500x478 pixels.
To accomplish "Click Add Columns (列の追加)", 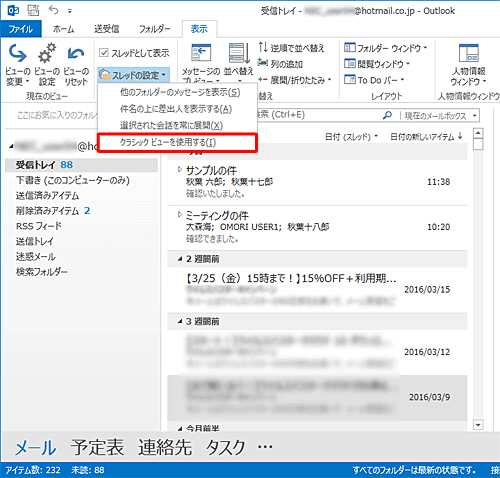I will pos(280,63).
